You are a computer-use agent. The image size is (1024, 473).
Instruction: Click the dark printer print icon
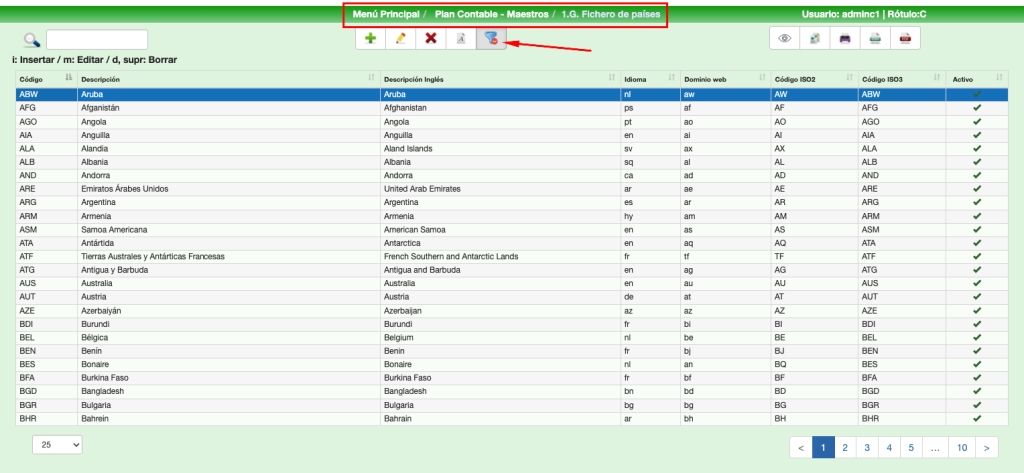(x=845, y=38)
